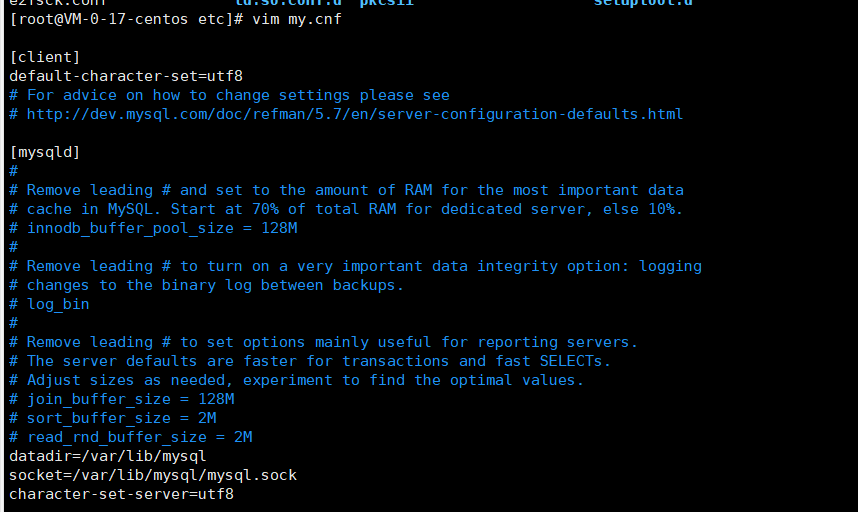The height and width of the screenshot is (512, 858).
Task: Click the socket=/var/lib/mysql/mysql.sock line
Action: [x=153, y=475]
